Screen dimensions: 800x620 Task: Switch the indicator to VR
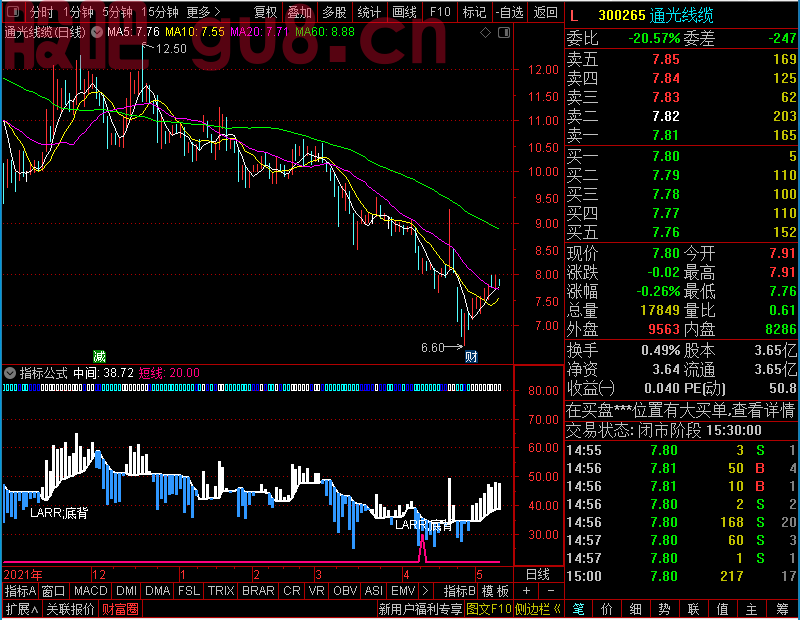tap(317, 591)
